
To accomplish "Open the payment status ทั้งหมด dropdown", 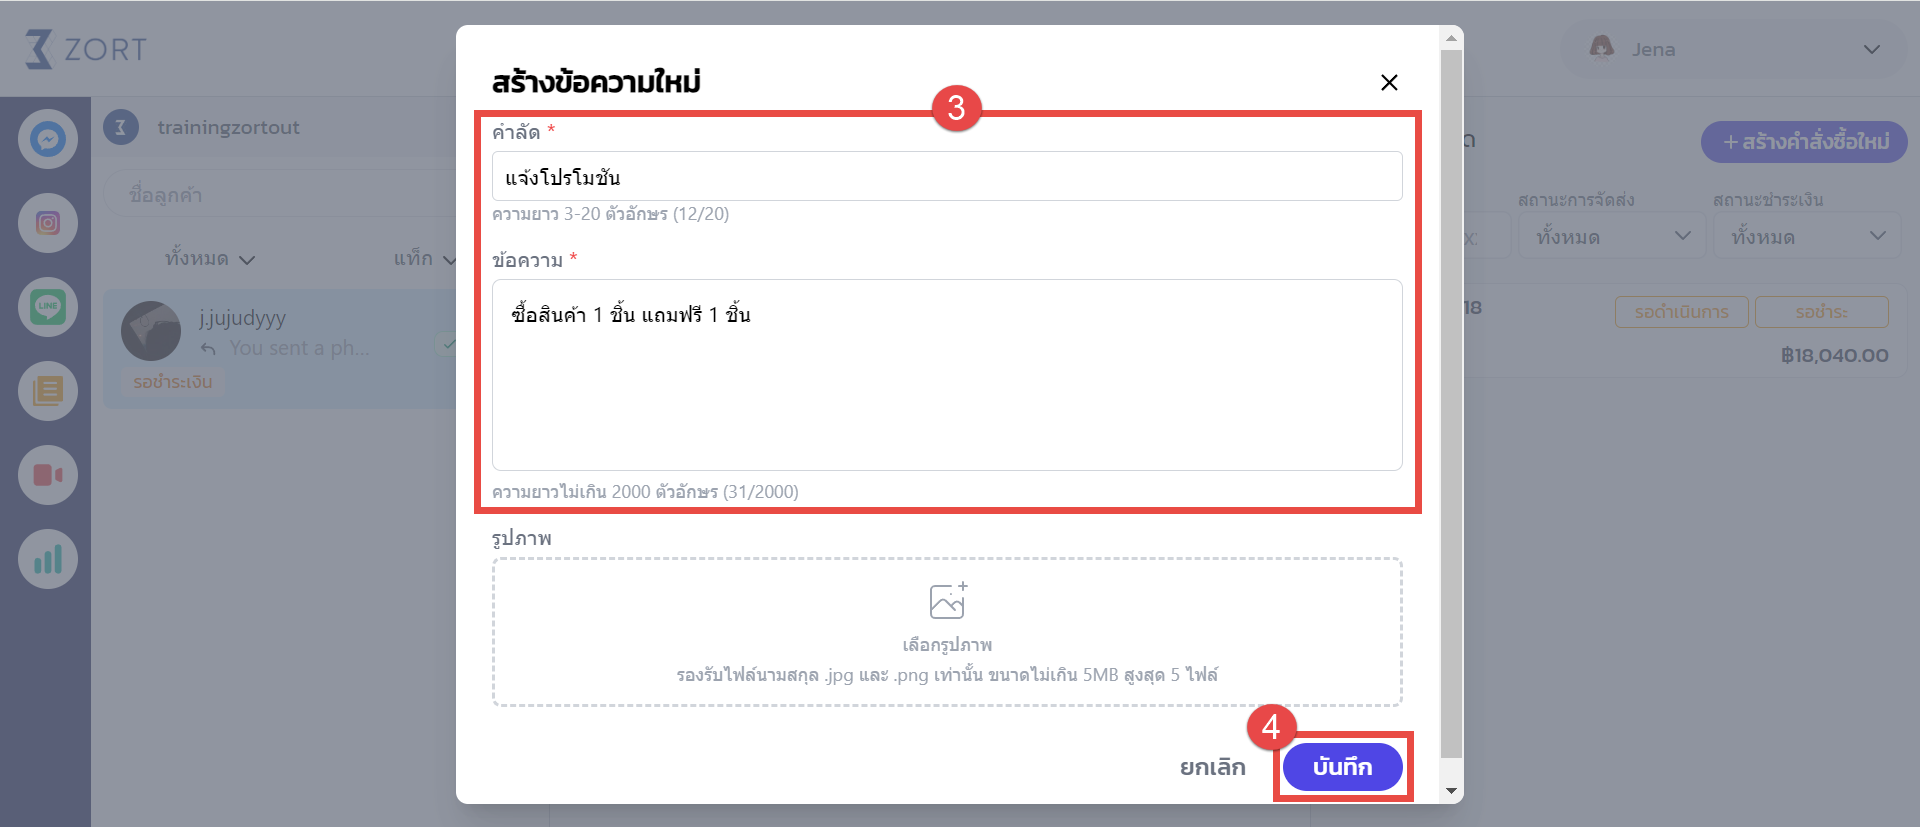I will [x=1807, y=237].
